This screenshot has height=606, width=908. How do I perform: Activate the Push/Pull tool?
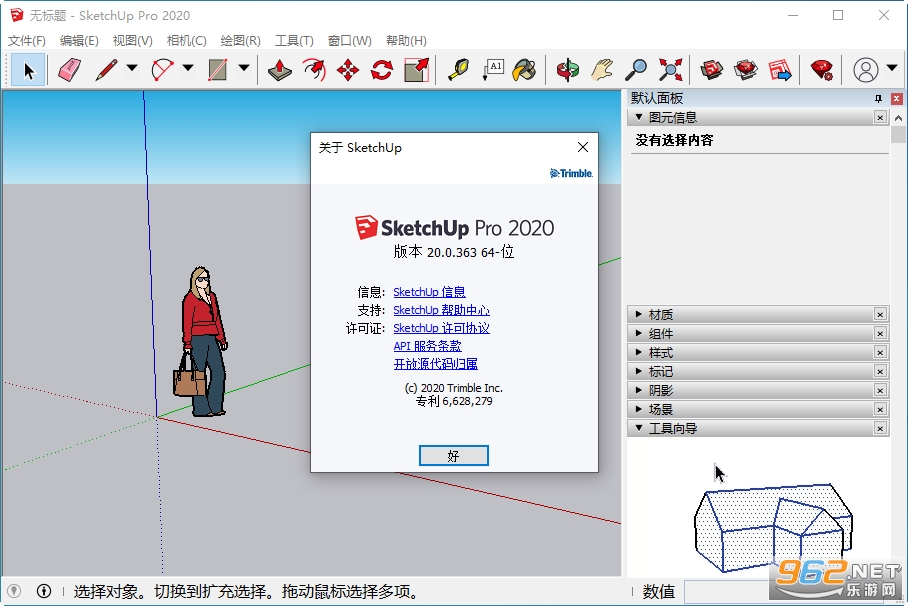coord(280,70)
